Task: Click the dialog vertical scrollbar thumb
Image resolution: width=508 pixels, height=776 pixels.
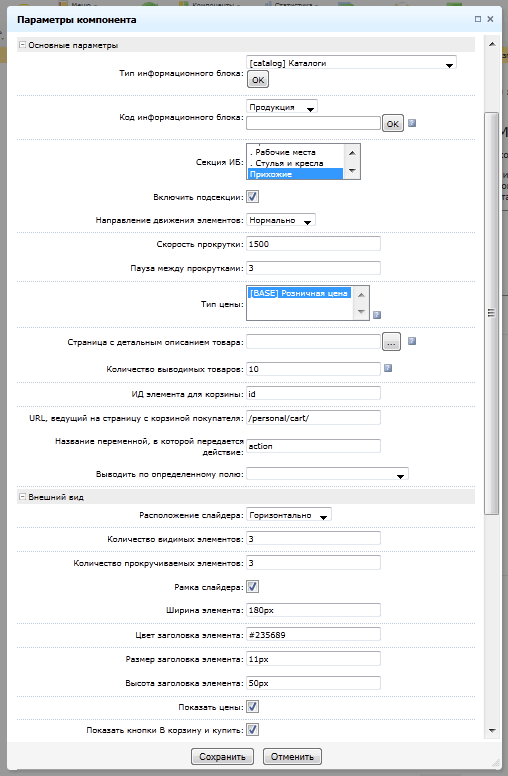Action: (x=492, y=313)
